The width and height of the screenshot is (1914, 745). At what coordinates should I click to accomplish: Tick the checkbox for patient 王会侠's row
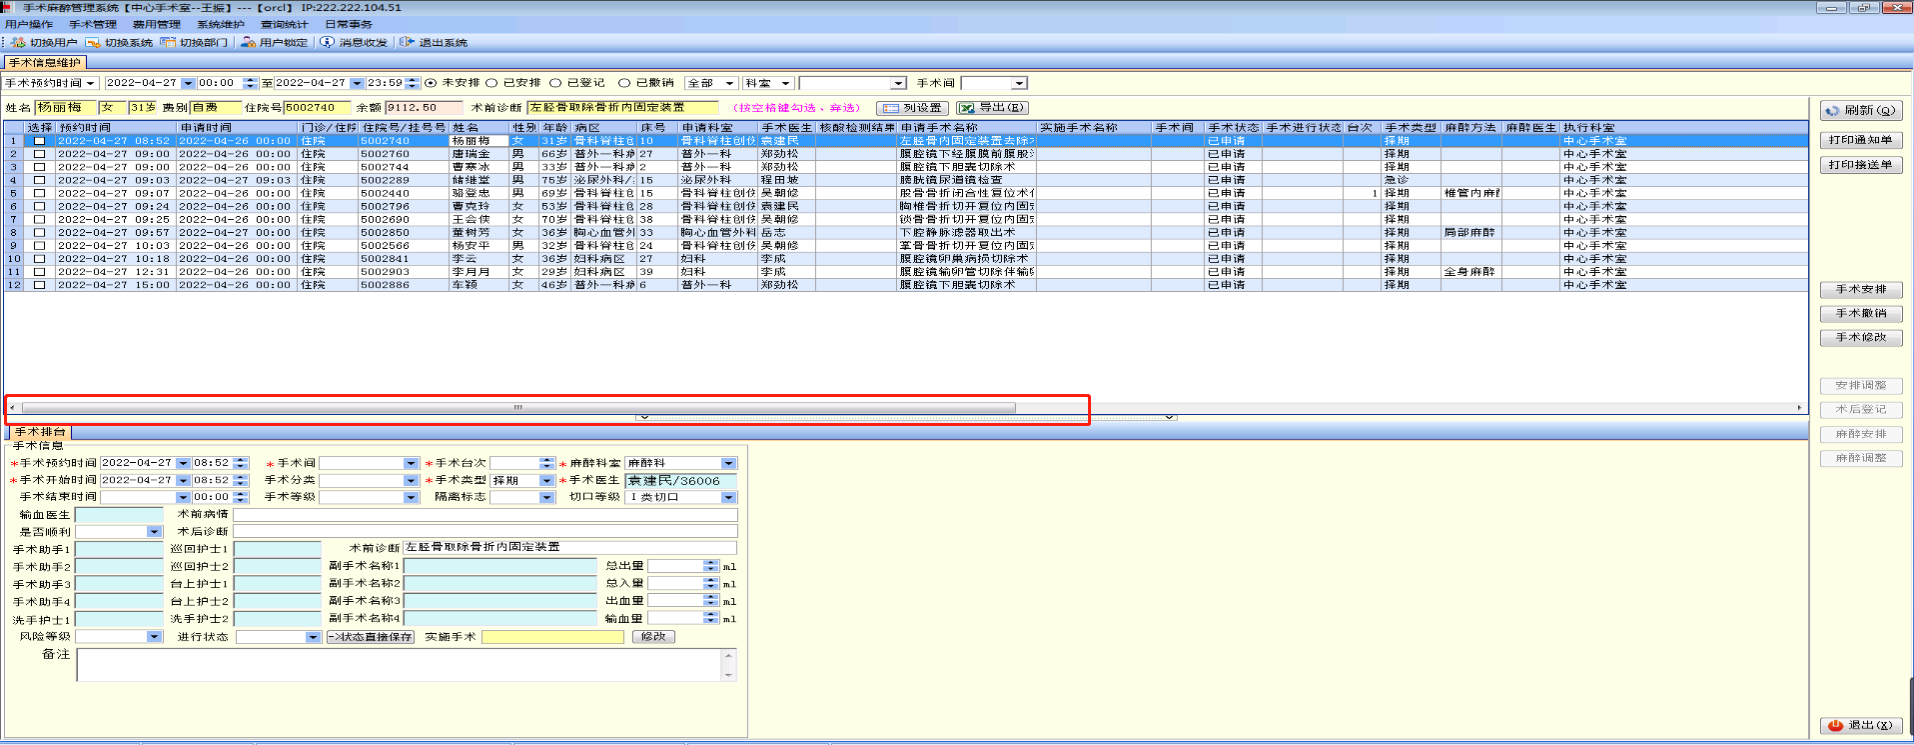pos(39,219)
